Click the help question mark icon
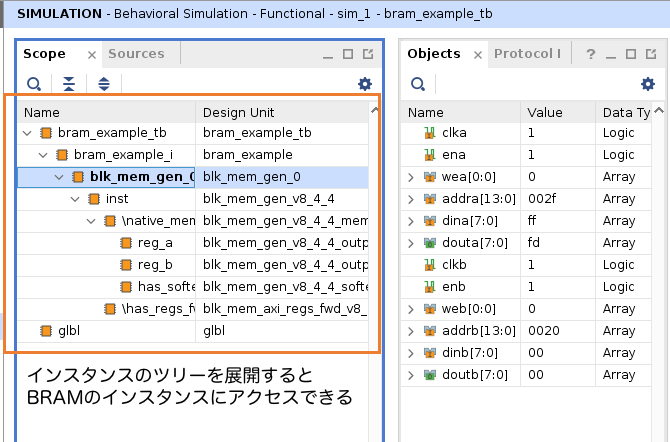The image size is (670, 442). (590, 54)
